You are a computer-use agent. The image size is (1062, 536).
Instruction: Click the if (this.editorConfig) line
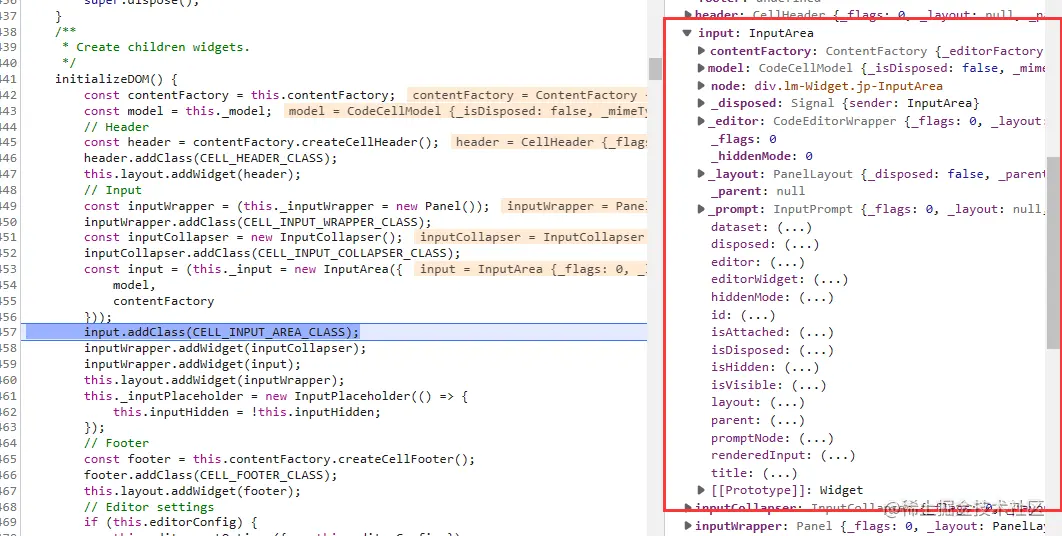(x=171, y=522)
